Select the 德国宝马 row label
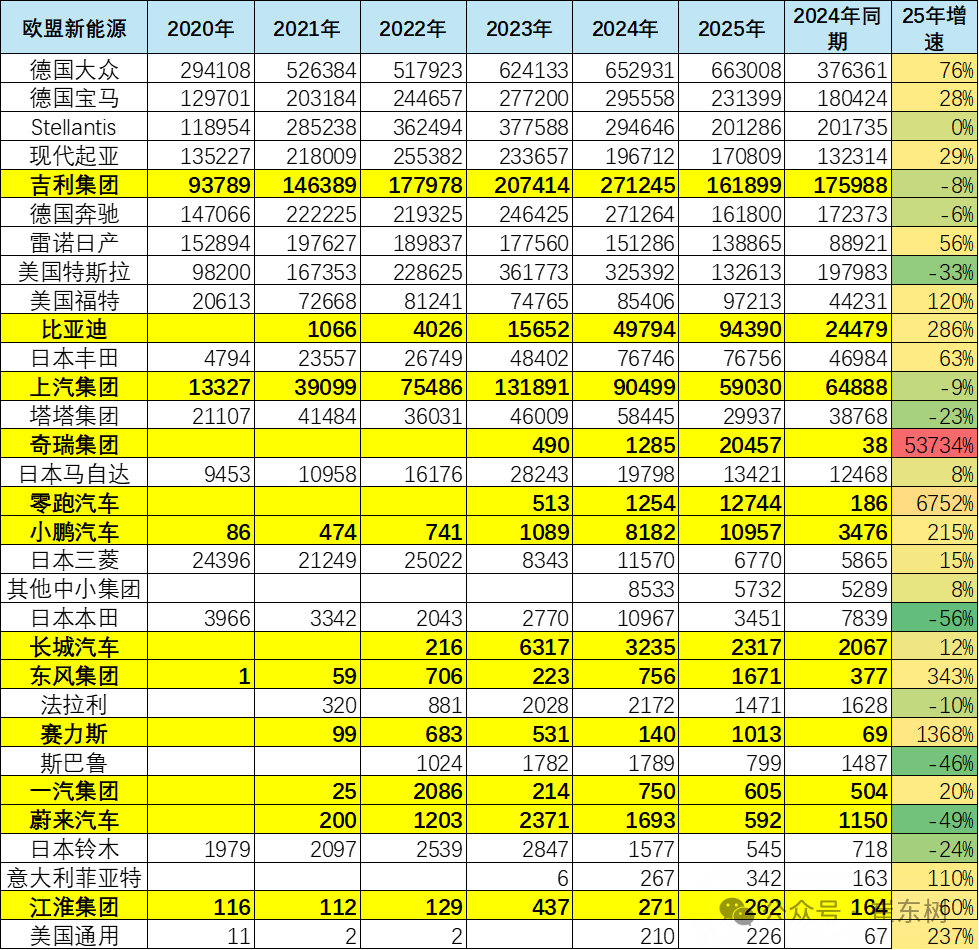This screenshot has width=979, height=950. pos(74,98)
